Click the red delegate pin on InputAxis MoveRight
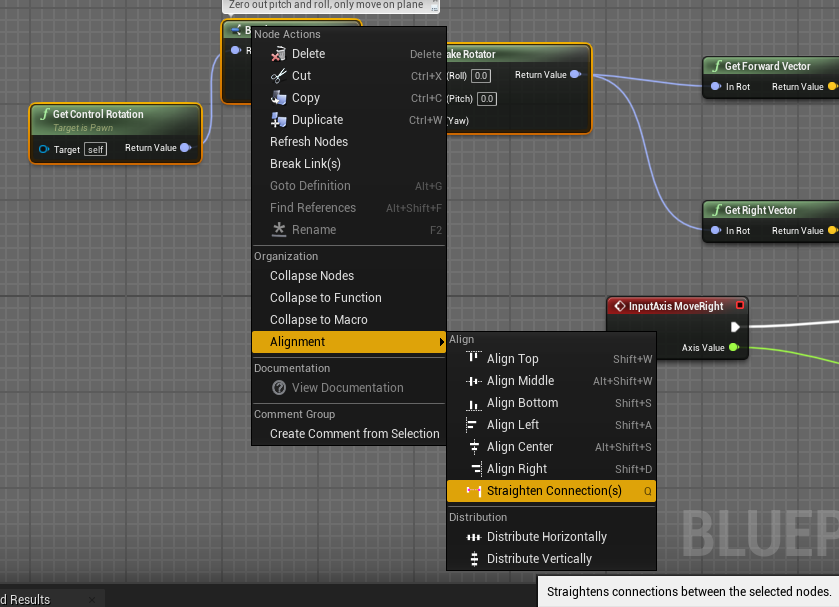 tap(740, 305)
